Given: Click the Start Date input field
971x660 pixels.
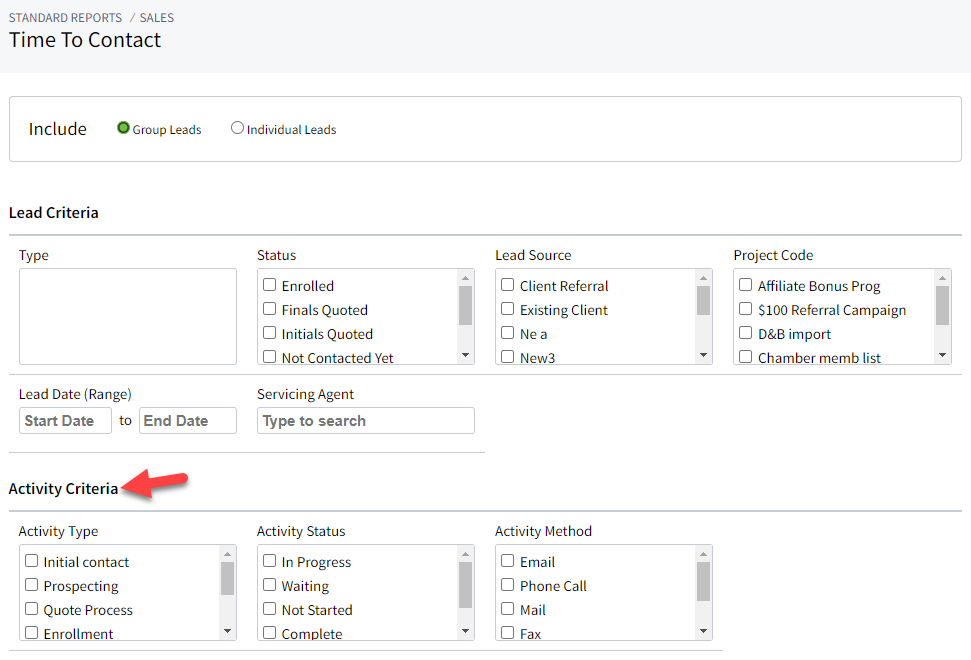Looking at the screenshot, I should click(65, 420).
